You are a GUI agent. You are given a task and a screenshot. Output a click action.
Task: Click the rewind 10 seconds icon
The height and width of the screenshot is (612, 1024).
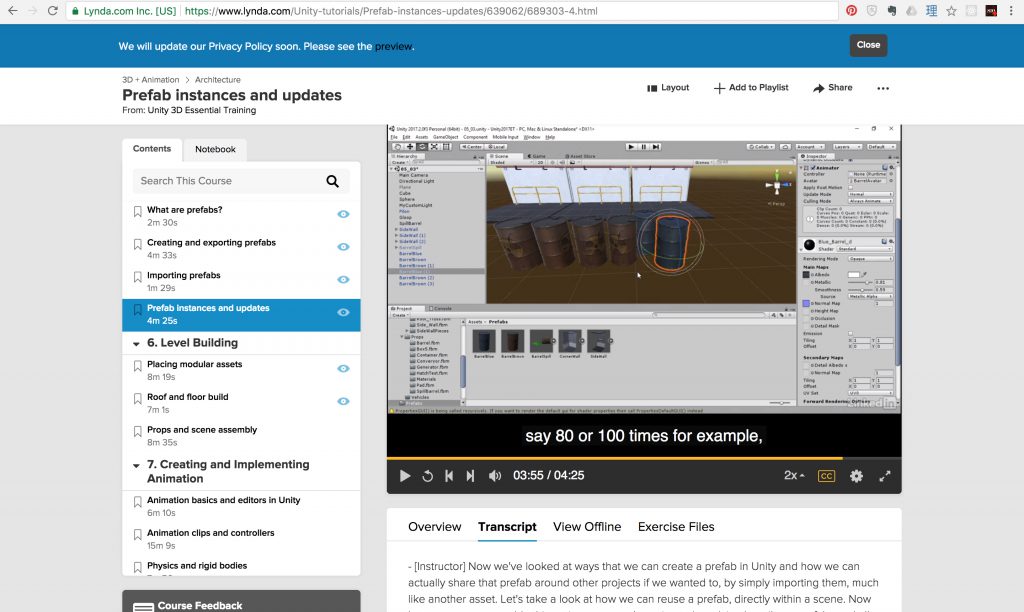[427, 476]
